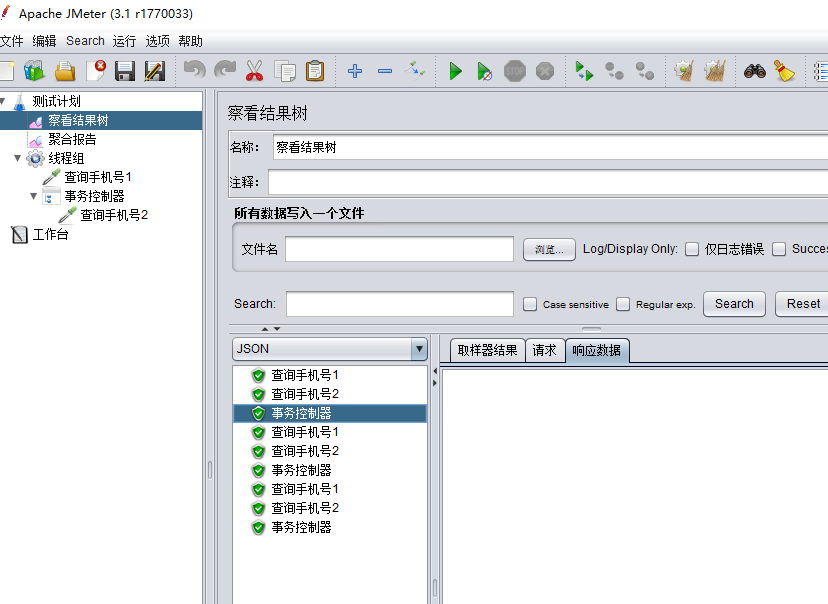
Task: Click the Reset button
Action: click(803, 304)
